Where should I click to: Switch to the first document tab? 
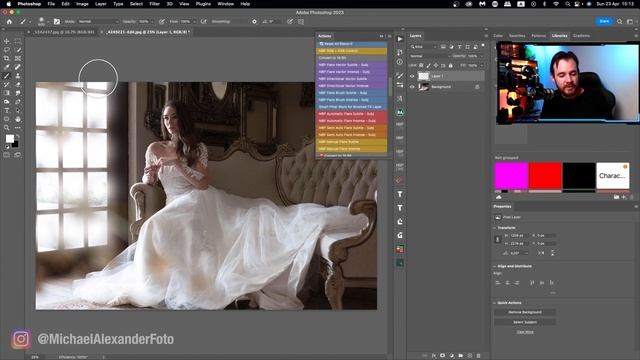(x=64, y=32)
